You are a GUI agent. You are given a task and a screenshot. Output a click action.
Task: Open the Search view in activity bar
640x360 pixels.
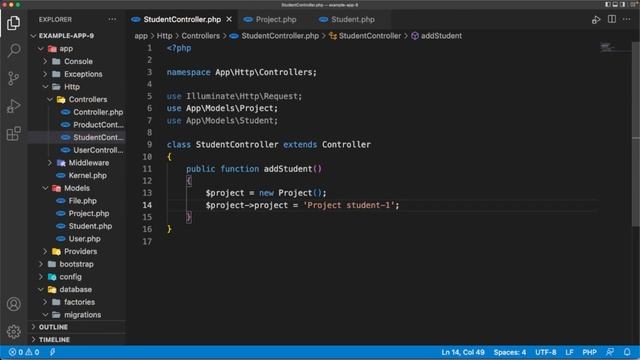pyautogui.click(x=13, y=50)
